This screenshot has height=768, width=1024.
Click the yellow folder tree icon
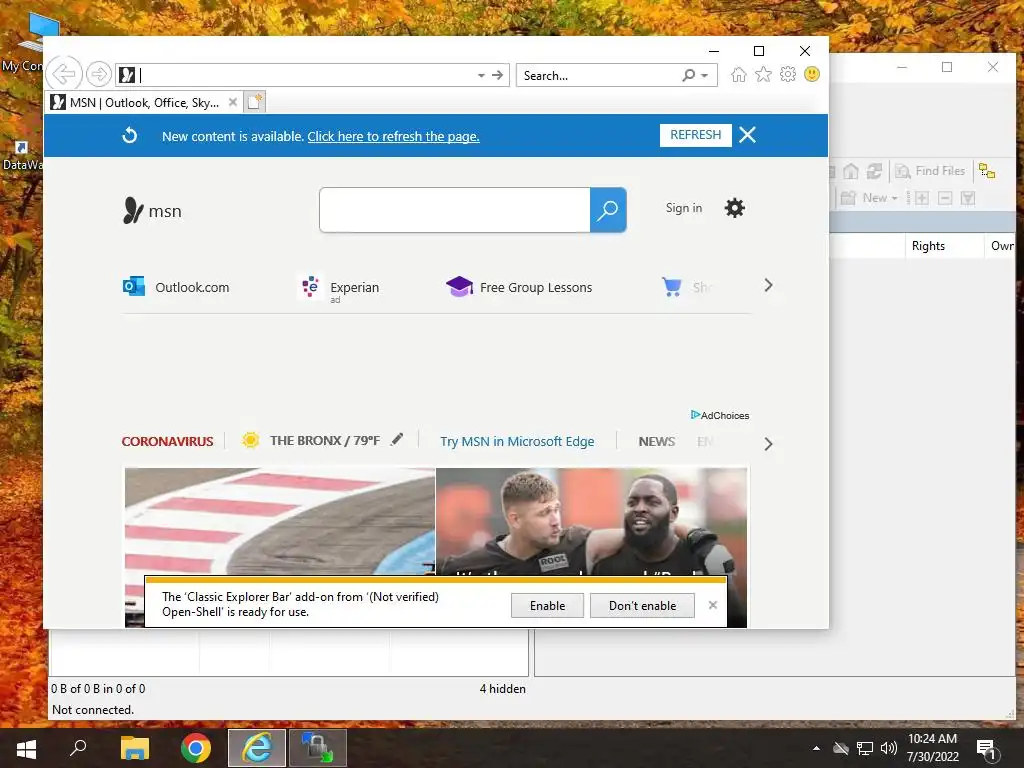point(987,171)
